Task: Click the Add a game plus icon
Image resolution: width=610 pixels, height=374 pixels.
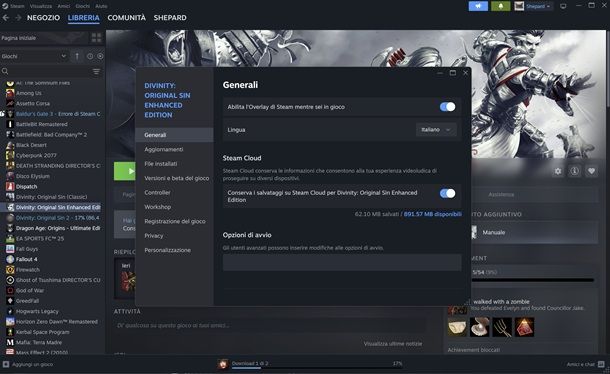Action: point(6,364)
